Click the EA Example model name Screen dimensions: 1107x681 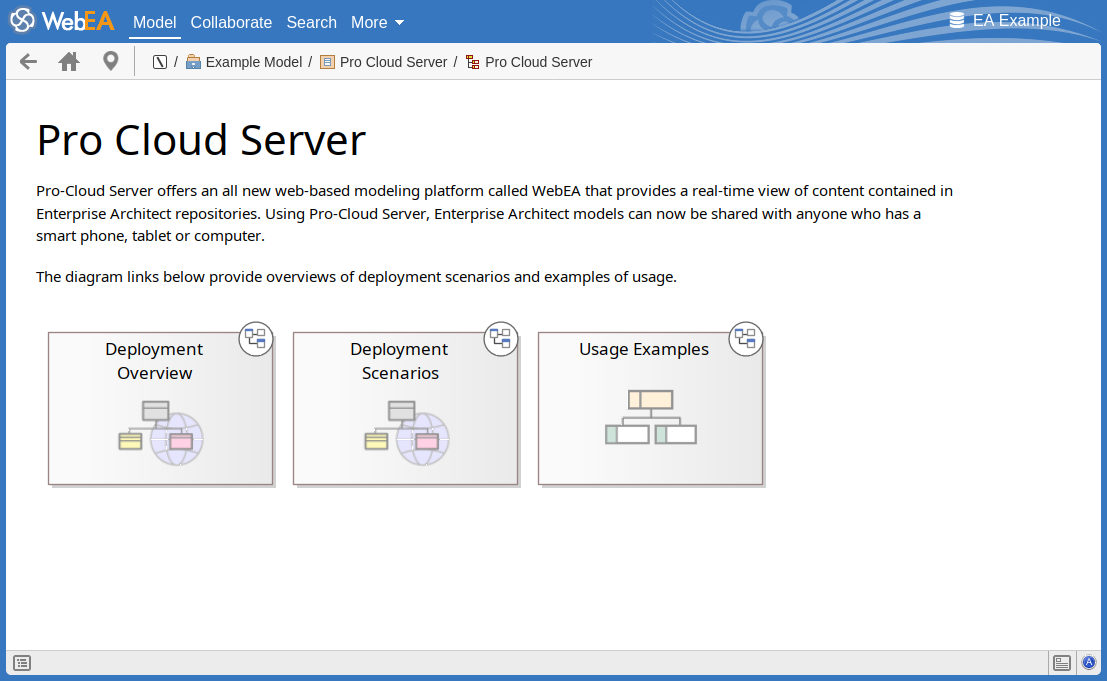tap(1015, 21)
